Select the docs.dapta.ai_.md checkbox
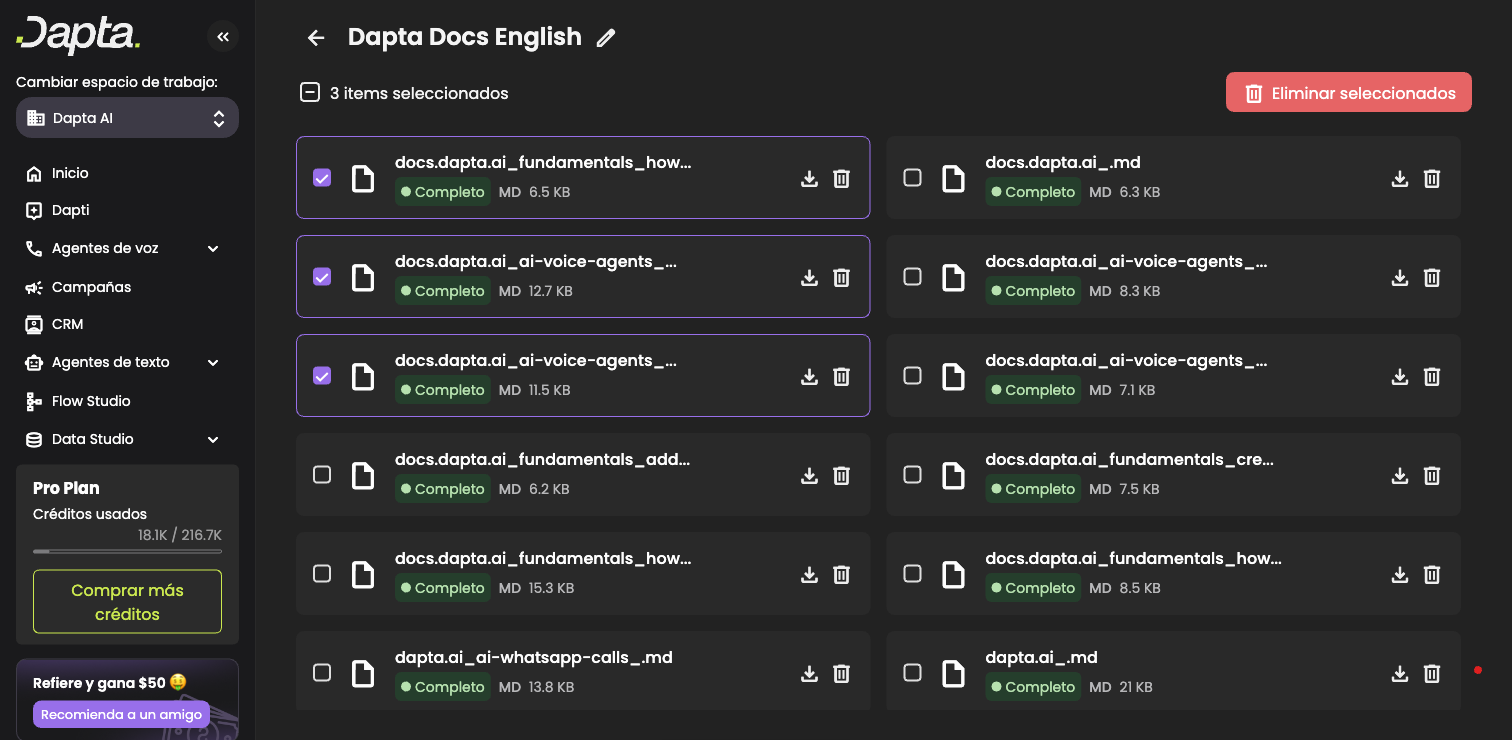Viewport: 1512px width, 740px height. pos(912,178)
